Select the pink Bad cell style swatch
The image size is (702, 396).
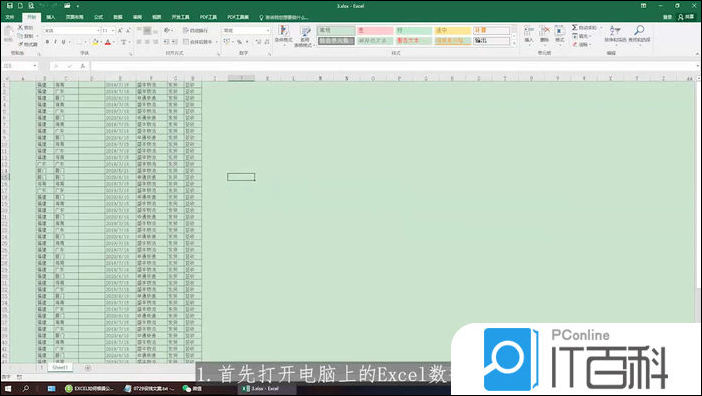[375, 30]
